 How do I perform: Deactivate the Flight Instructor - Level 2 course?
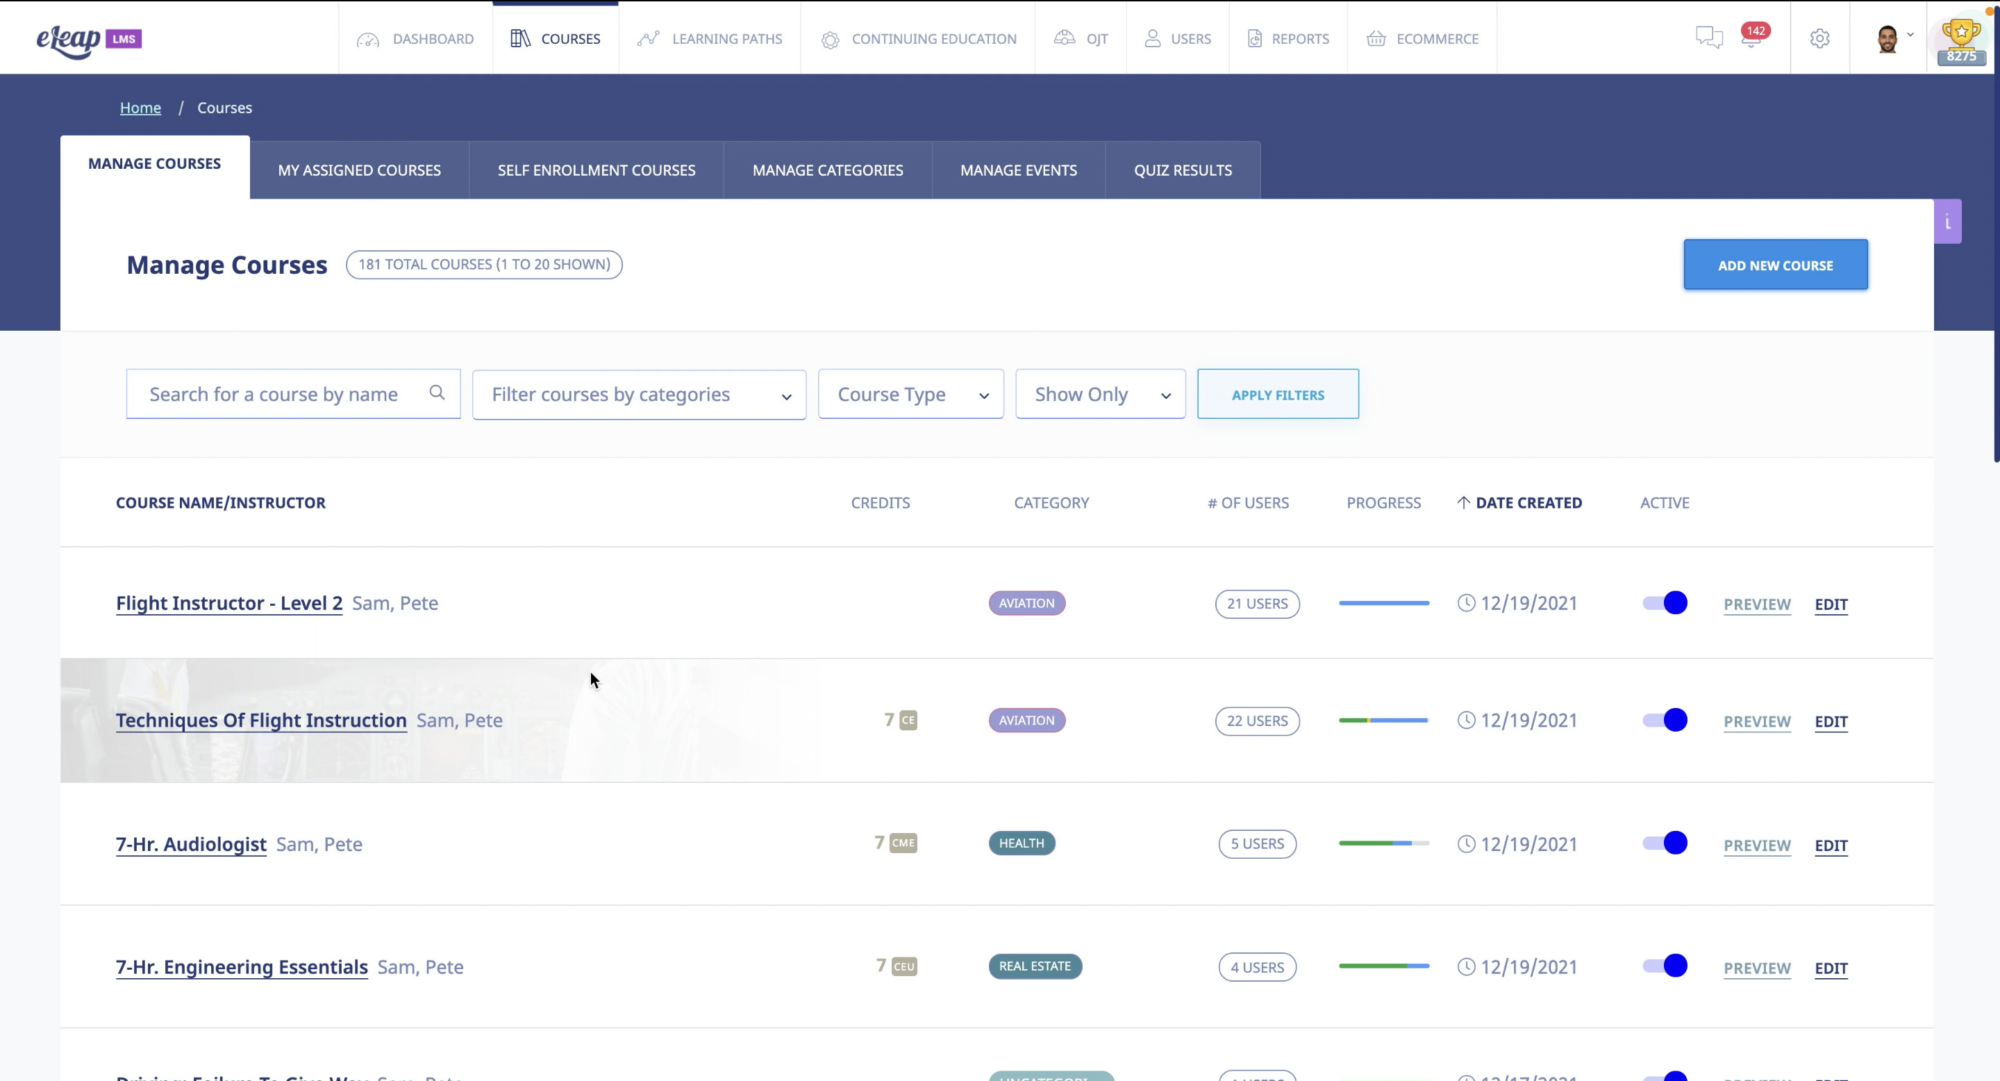click(x=1664, y=603)
